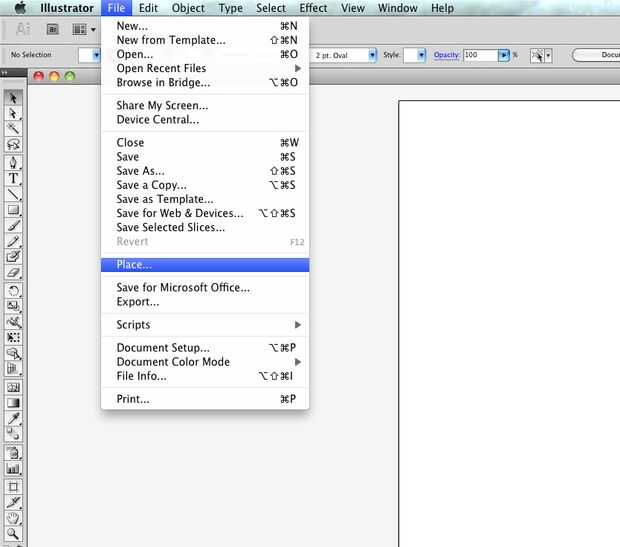Choose Export... in the File menu
The height and width of the screenshot is (547, 620).
click(205, 302)
